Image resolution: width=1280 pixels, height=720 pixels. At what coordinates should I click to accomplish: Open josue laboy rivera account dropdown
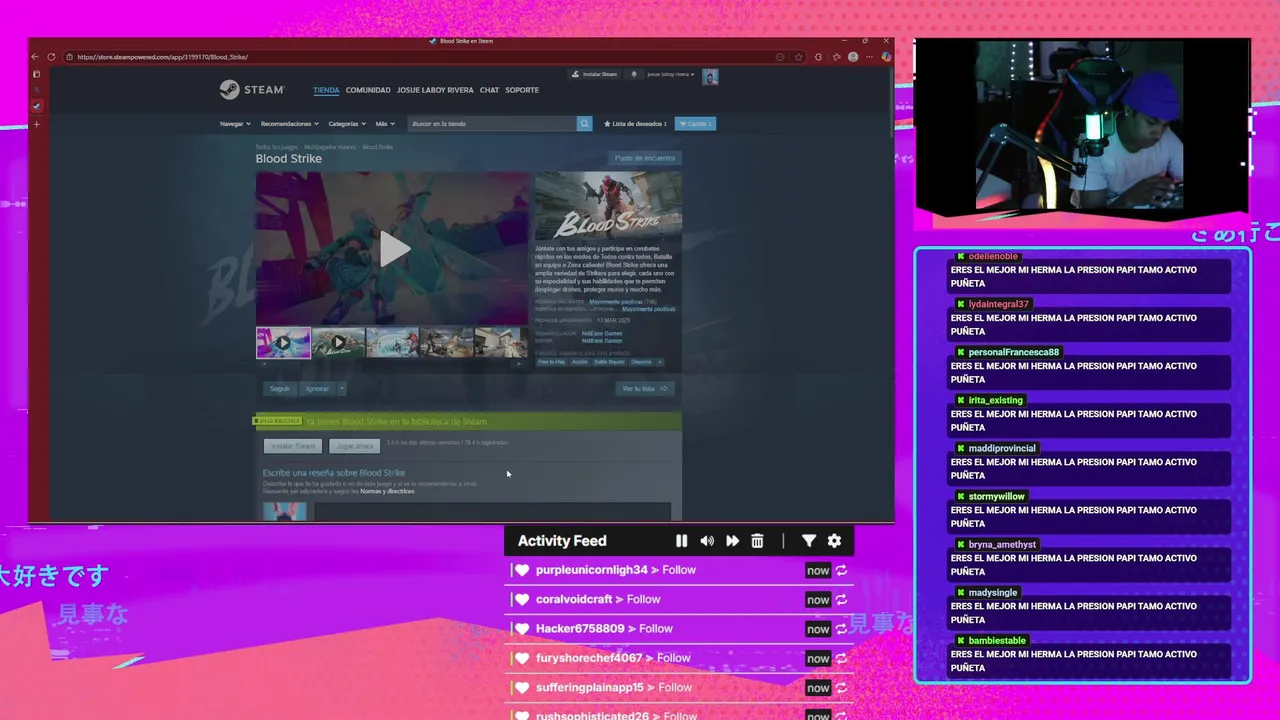670,74
